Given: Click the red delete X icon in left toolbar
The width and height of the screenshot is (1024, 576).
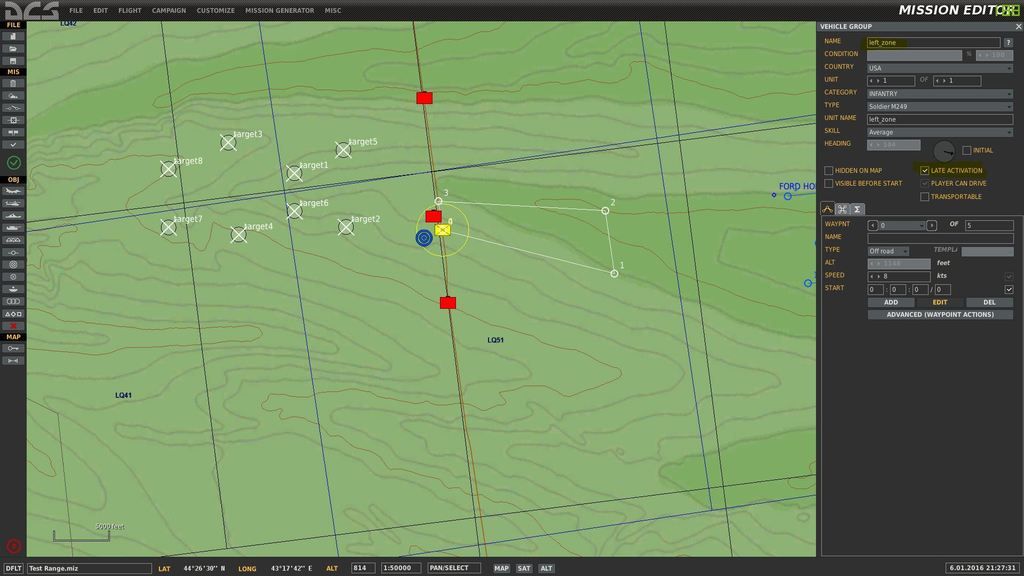Looking at the screenshot, I should point(13,325).
